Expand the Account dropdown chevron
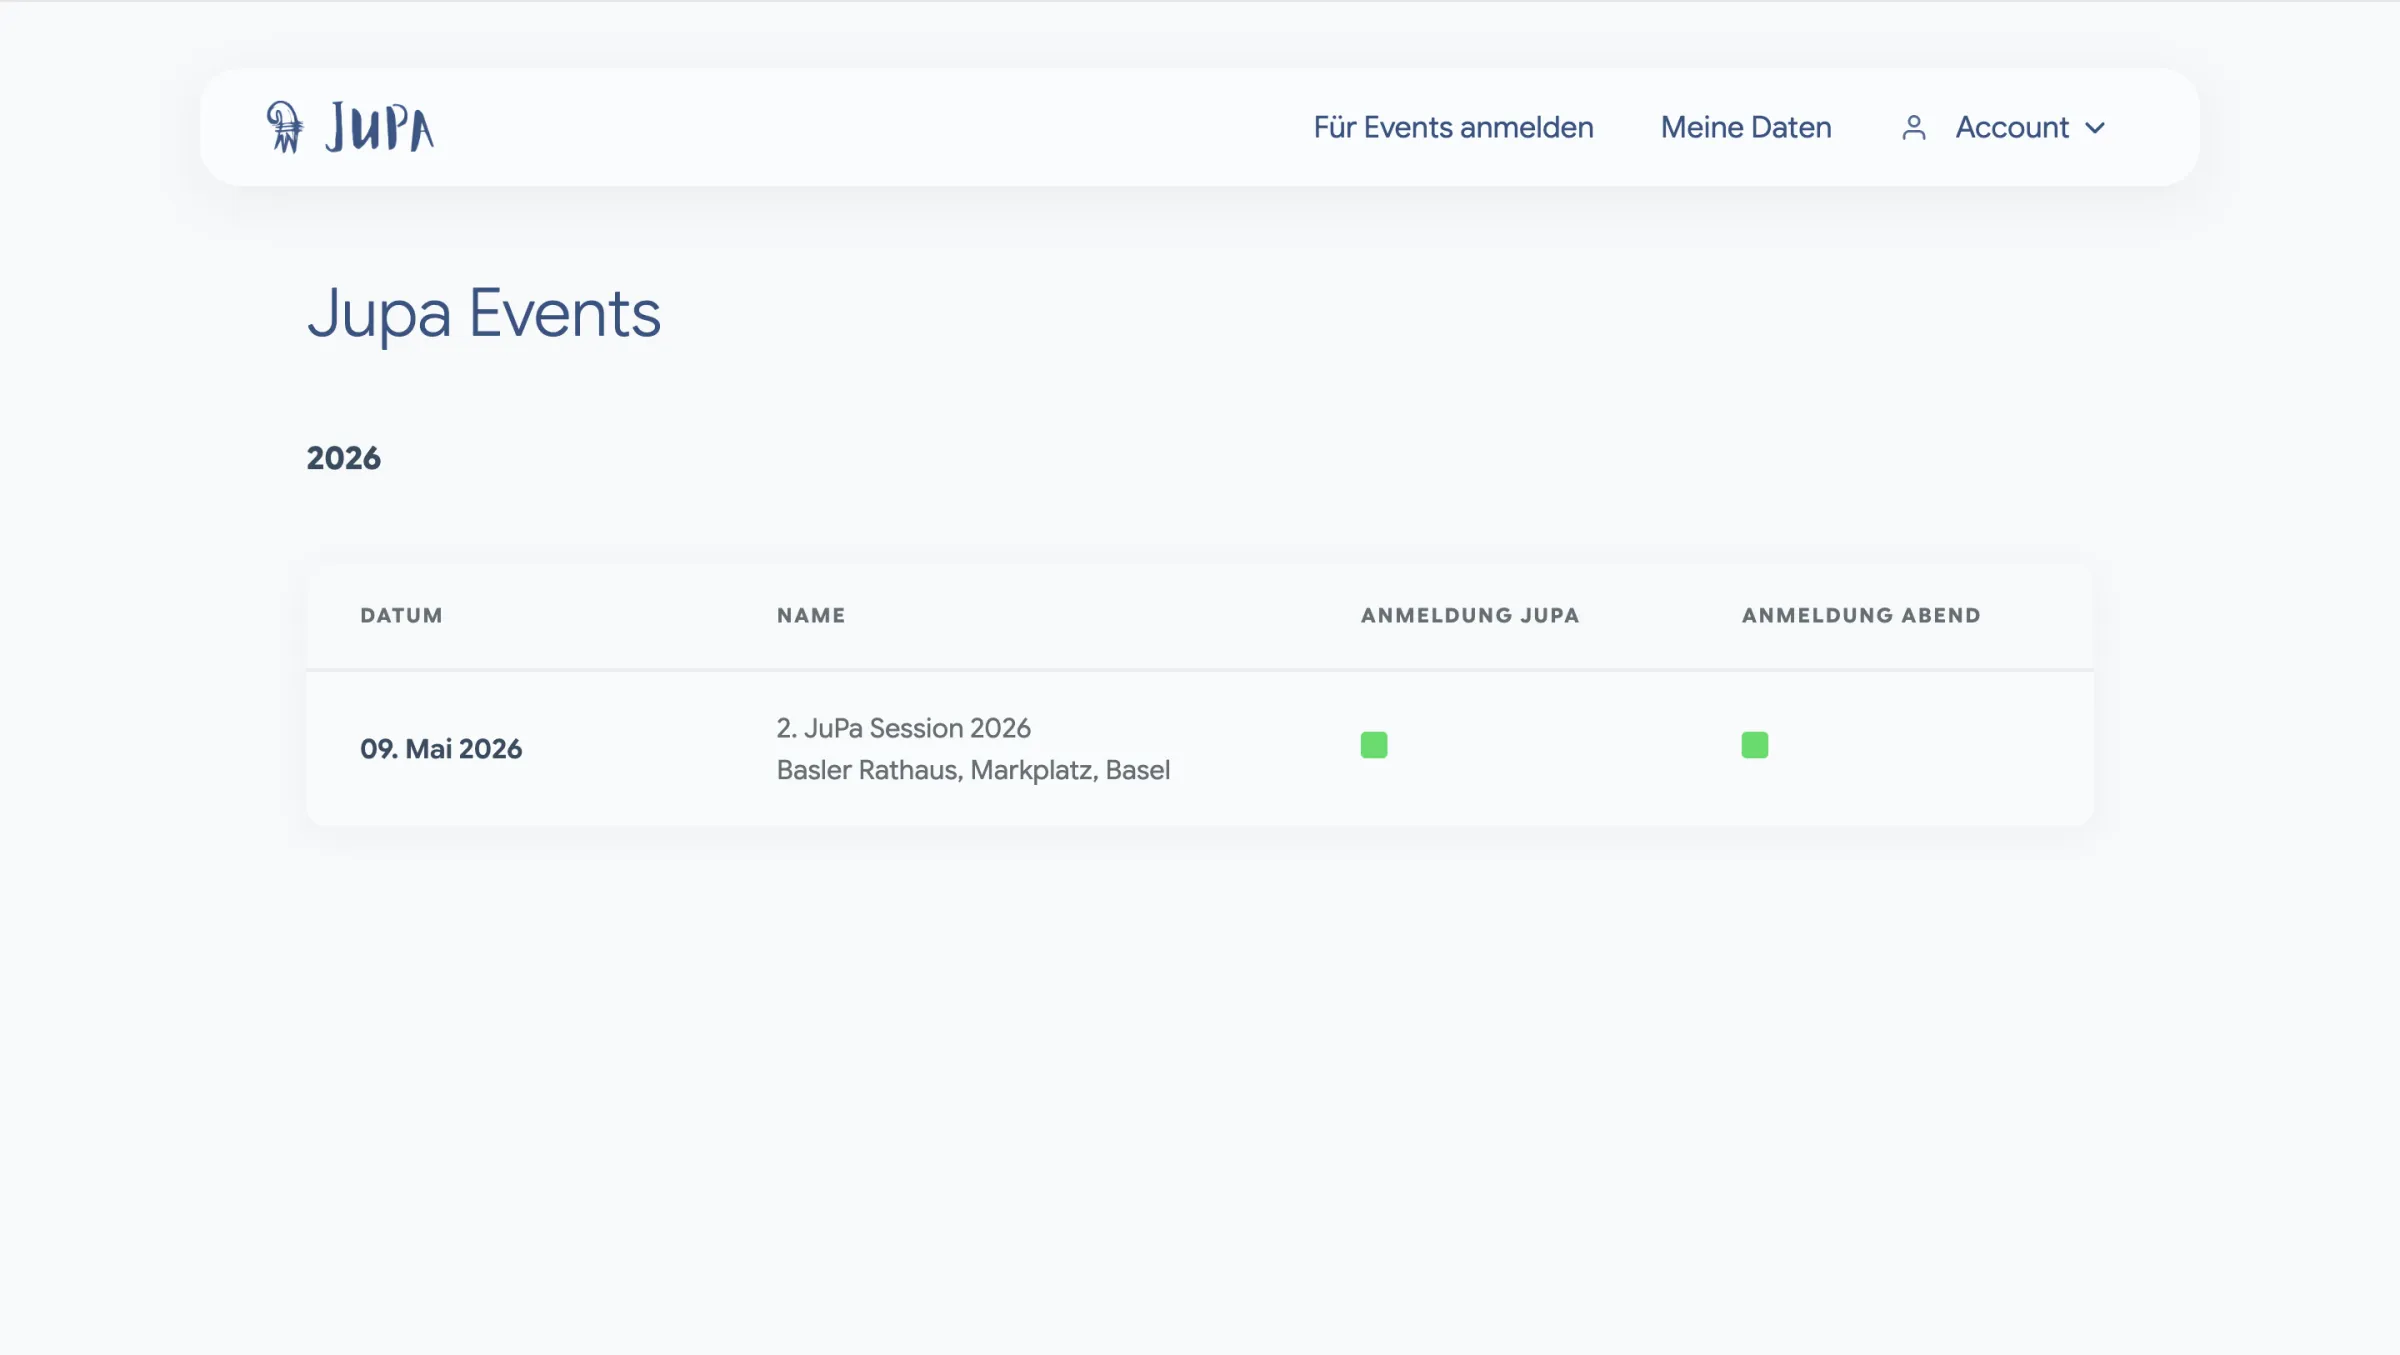Viewport: 2400px width, 1355px height. tap(2095, 128)
